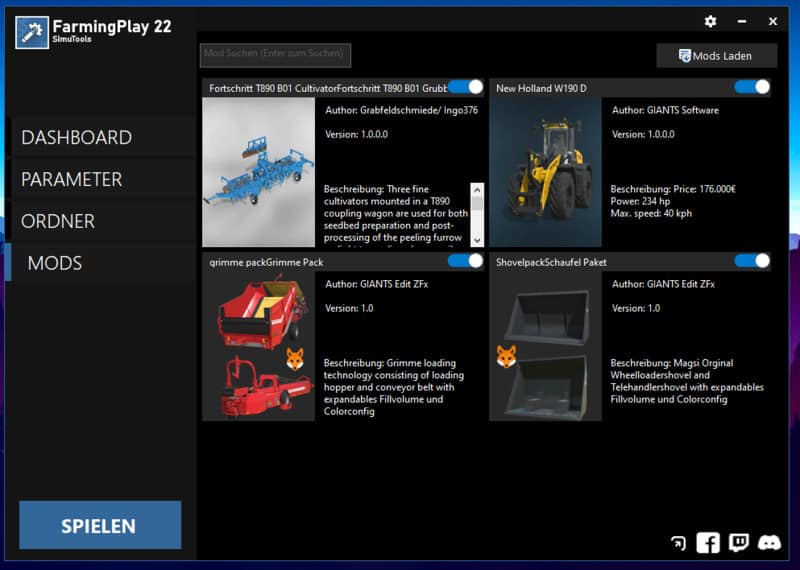
Task: Open the Discord server icon
Action: pyautogui.click(x=769, y=543)
